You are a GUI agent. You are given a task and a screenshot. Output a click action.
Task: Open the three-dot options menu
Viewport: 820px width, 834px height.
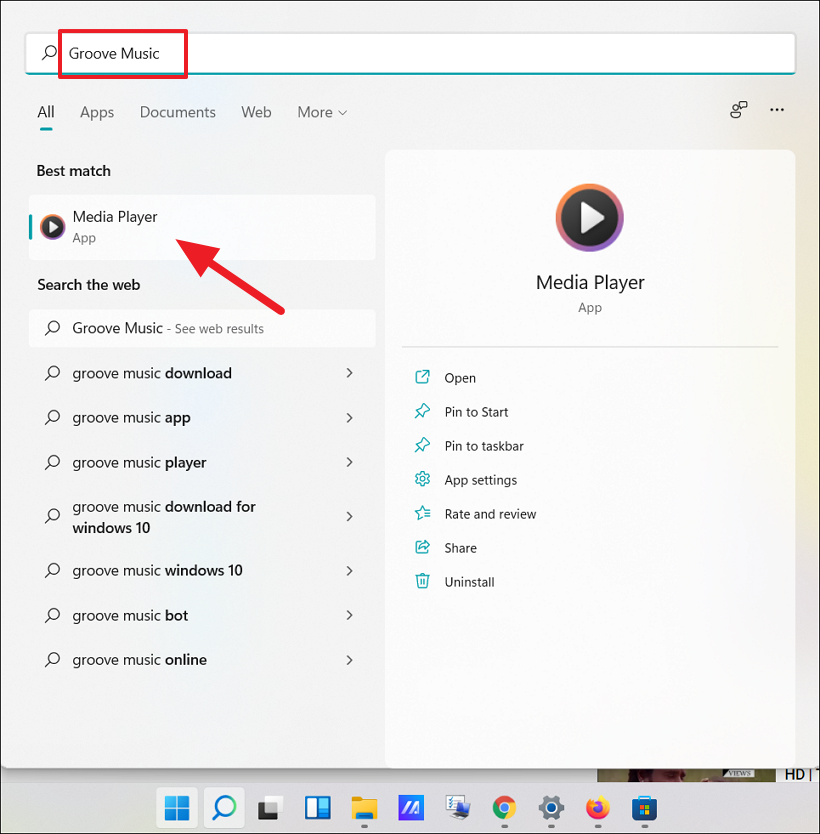[x=777, y=110]
